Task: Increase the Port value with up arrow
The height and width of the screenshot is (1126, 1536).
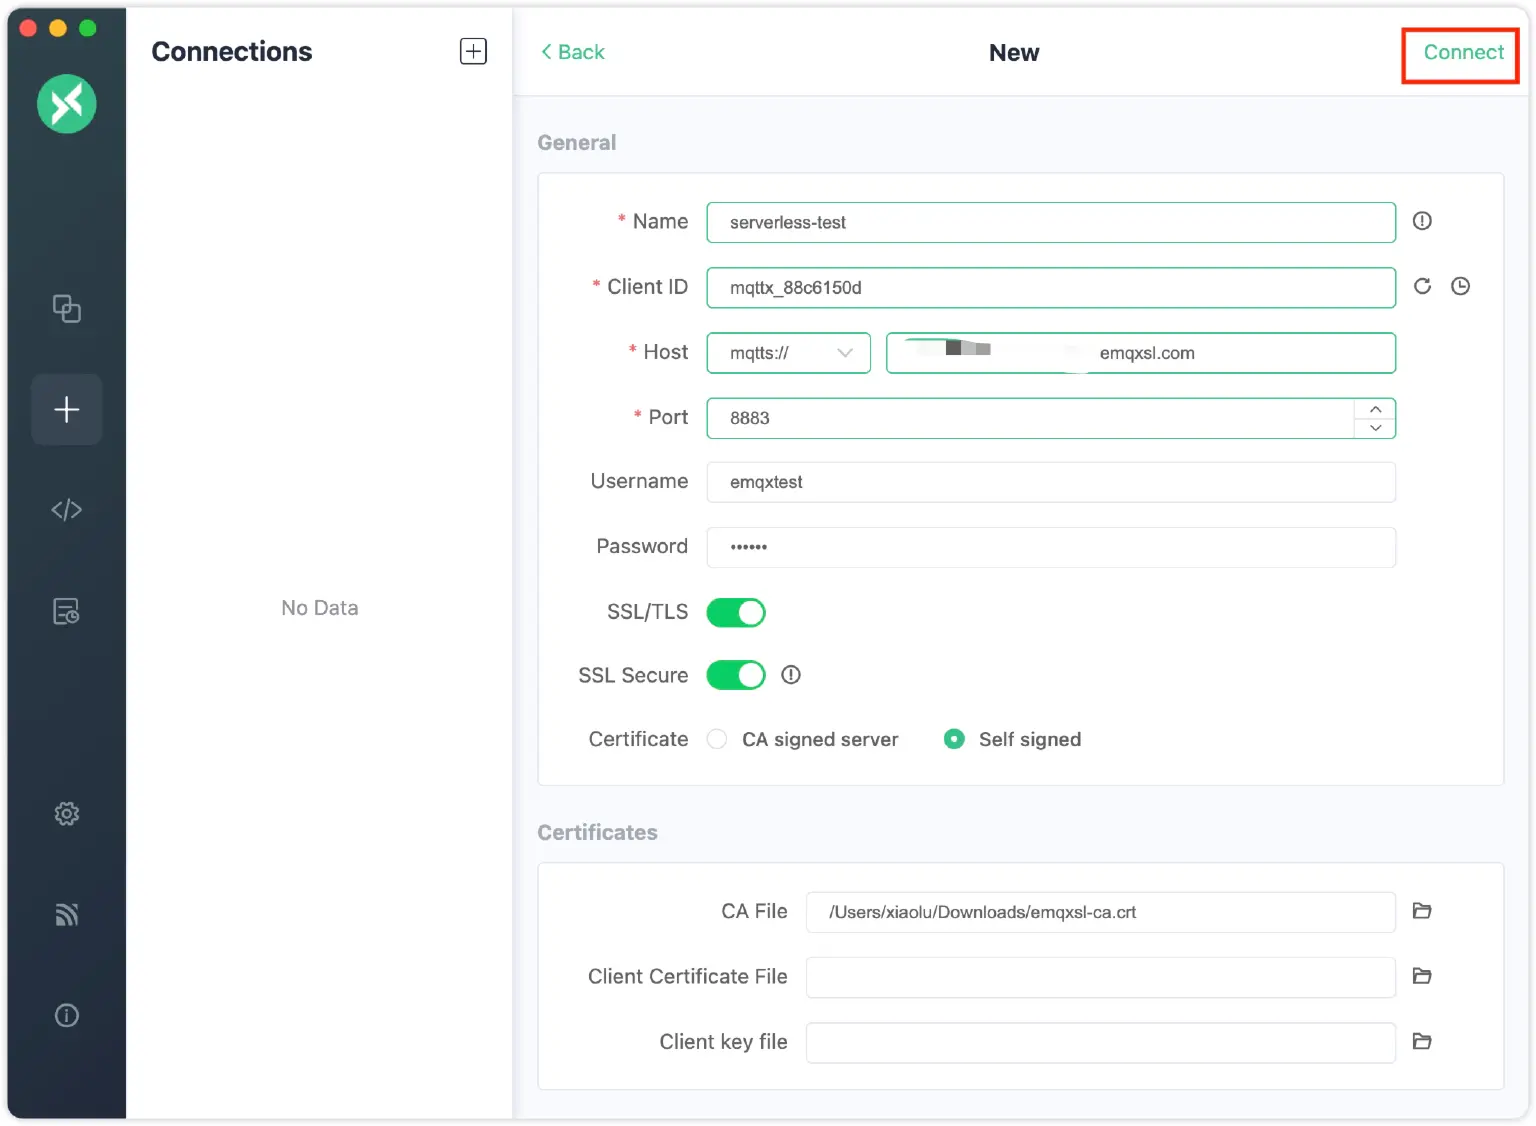Action: (1375, 409)
